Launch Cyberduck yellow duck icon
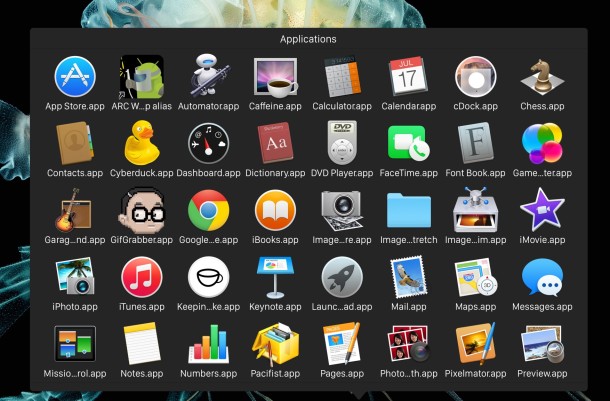 142,143
